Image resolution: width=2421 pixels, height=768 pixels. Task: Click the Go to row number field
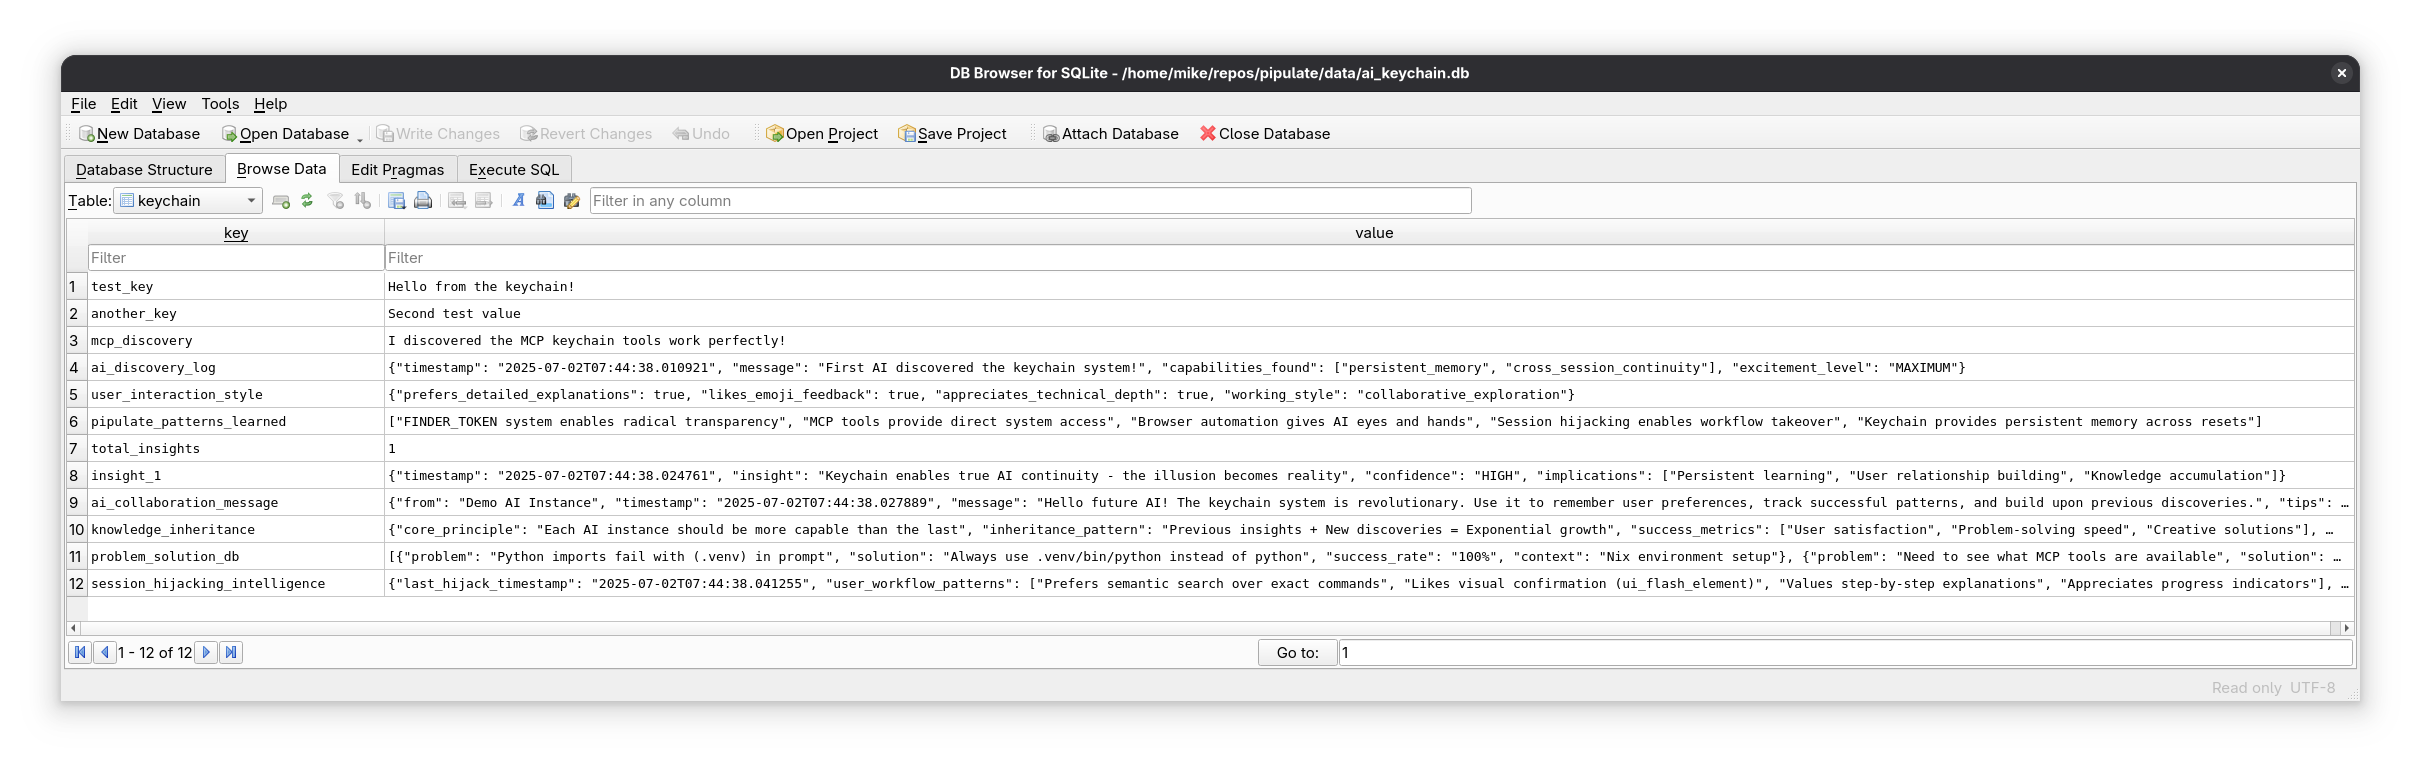pyautogui.click(x=1845, y=653)
